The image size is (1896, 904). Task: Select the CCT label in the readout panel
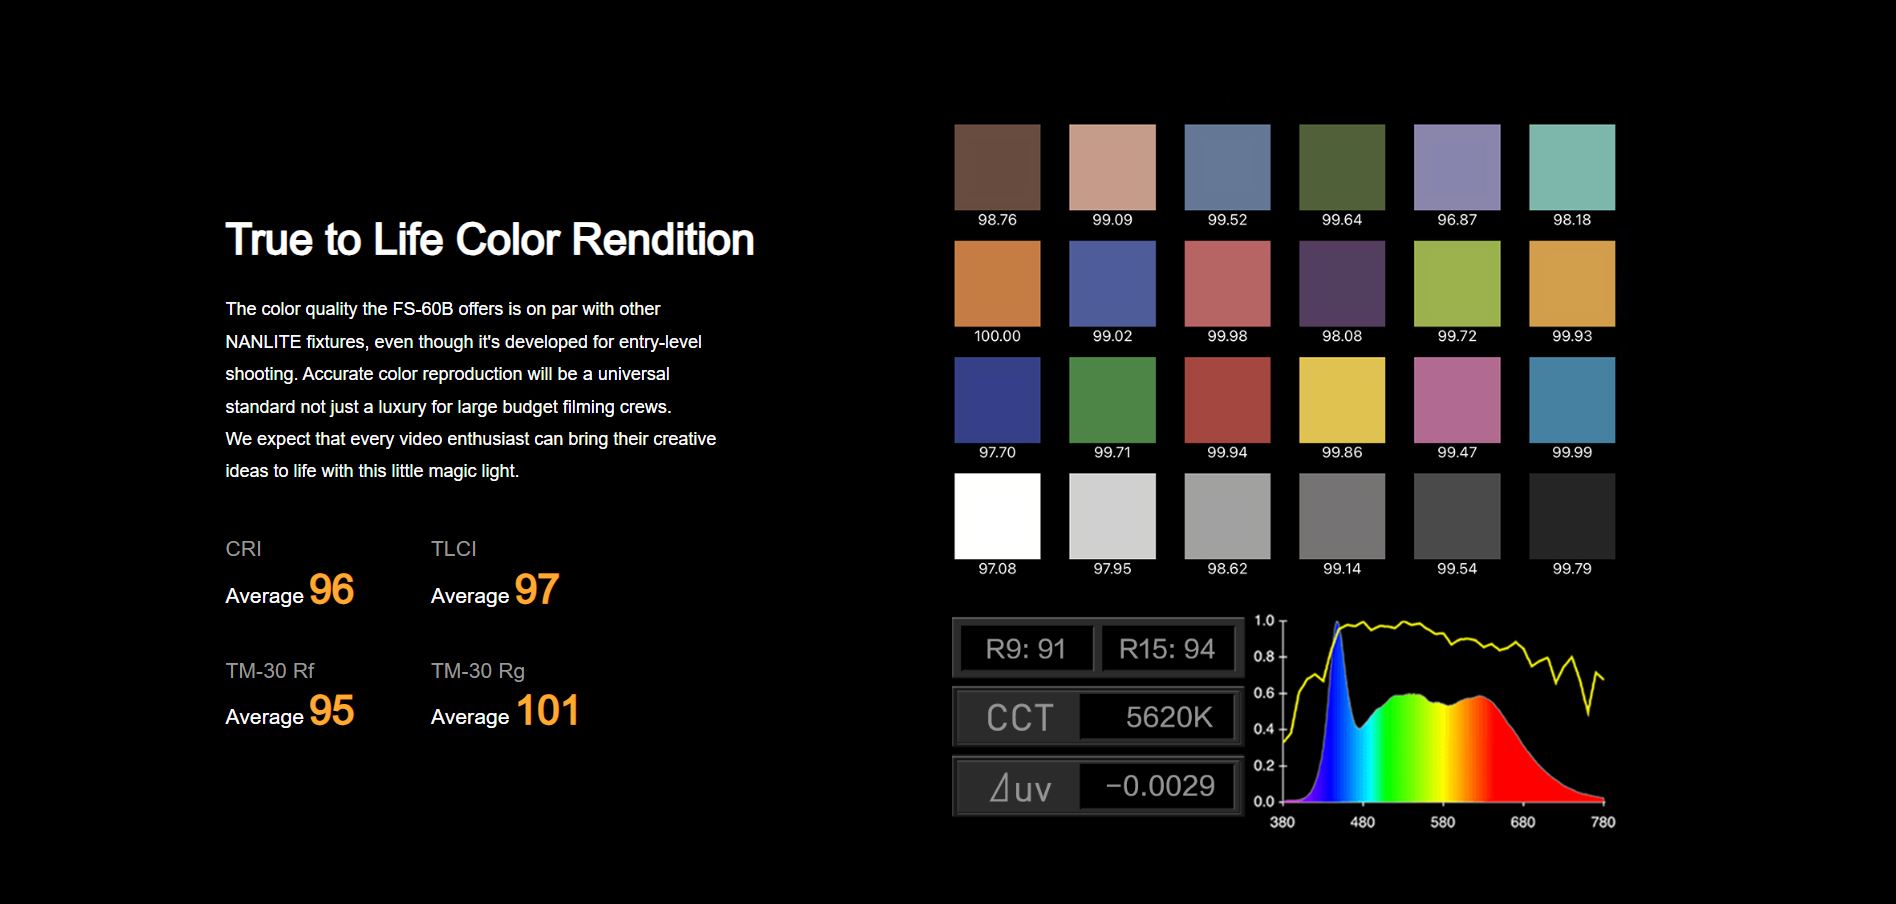[x=1020, y=717]
